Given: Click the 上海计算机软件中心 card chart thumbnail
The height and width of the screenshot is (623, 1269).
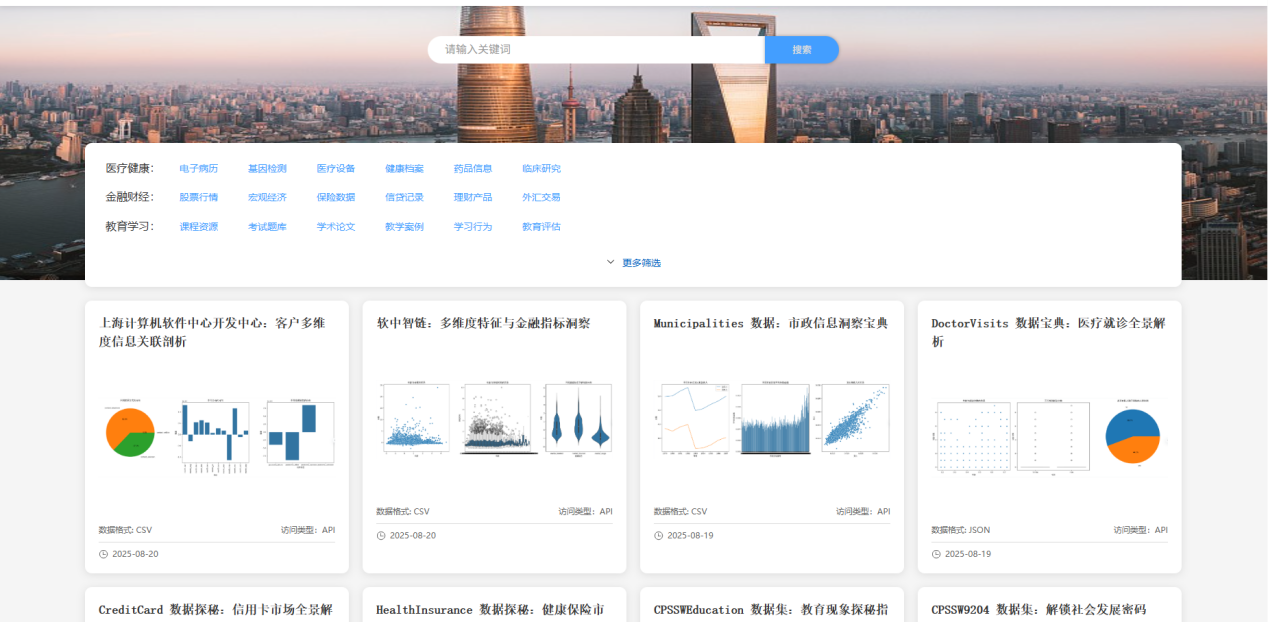Looking at the screenshot, I should point(218,435).
